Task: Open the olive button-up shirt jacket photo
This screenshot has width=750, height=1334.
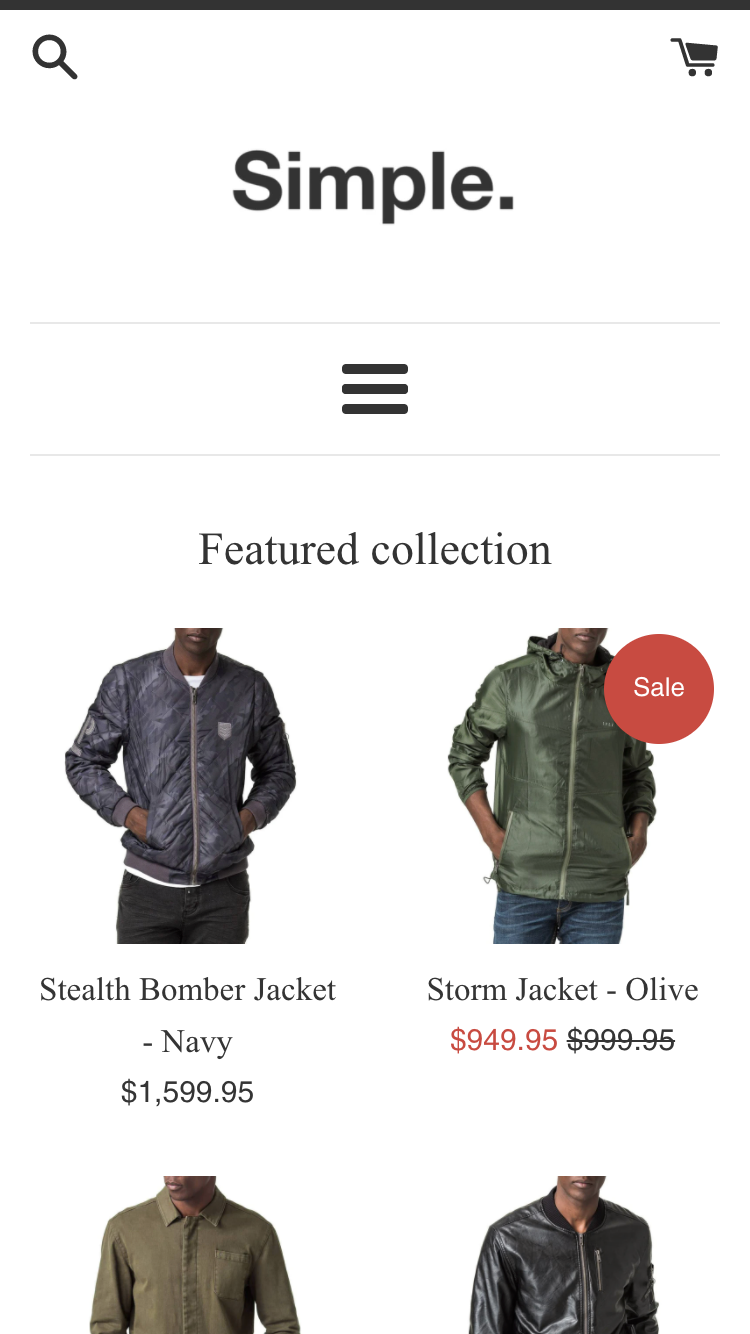Action: tap(187, 1255)
